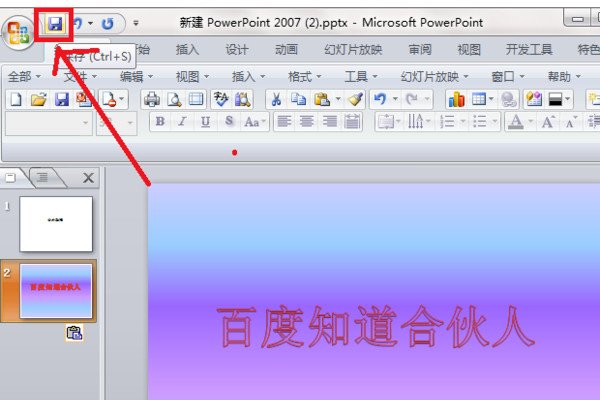Screen dimensions: 600x400
Task: Click the Insert Table icon
Action: tap(479, 100)
